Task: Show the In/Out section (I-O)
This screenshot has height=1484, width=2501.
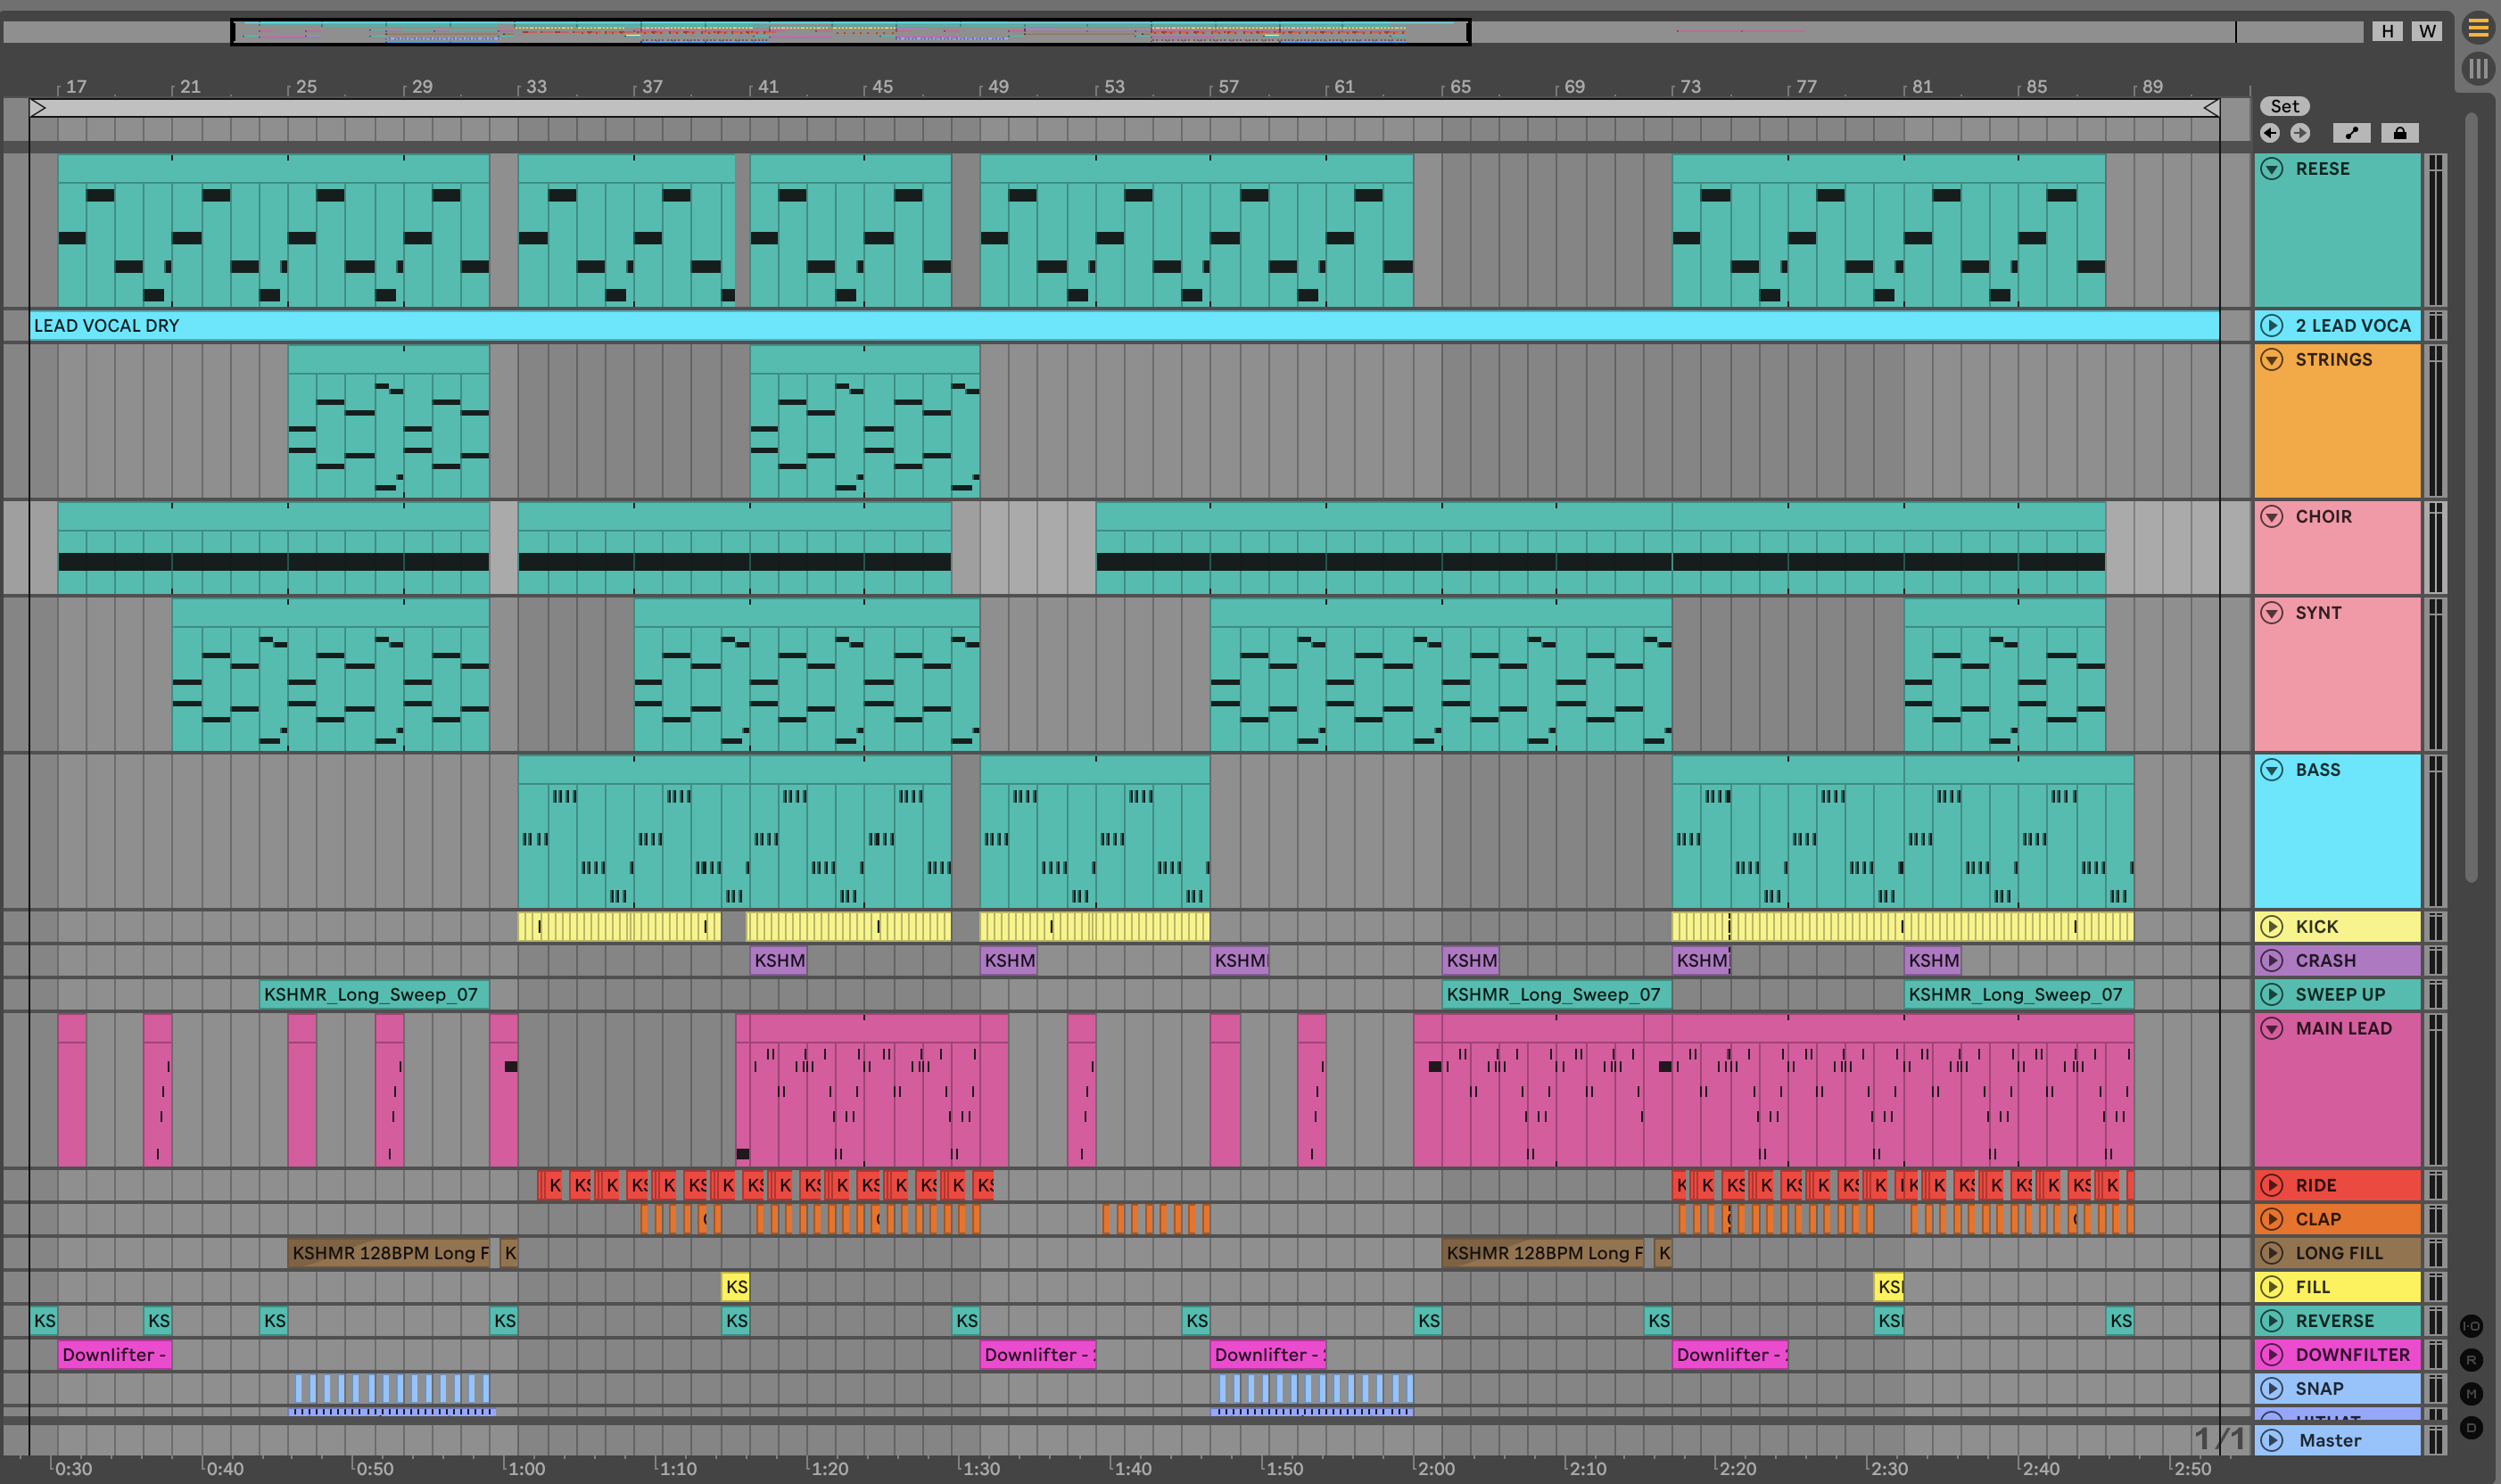Action: pos(2471,1326)
